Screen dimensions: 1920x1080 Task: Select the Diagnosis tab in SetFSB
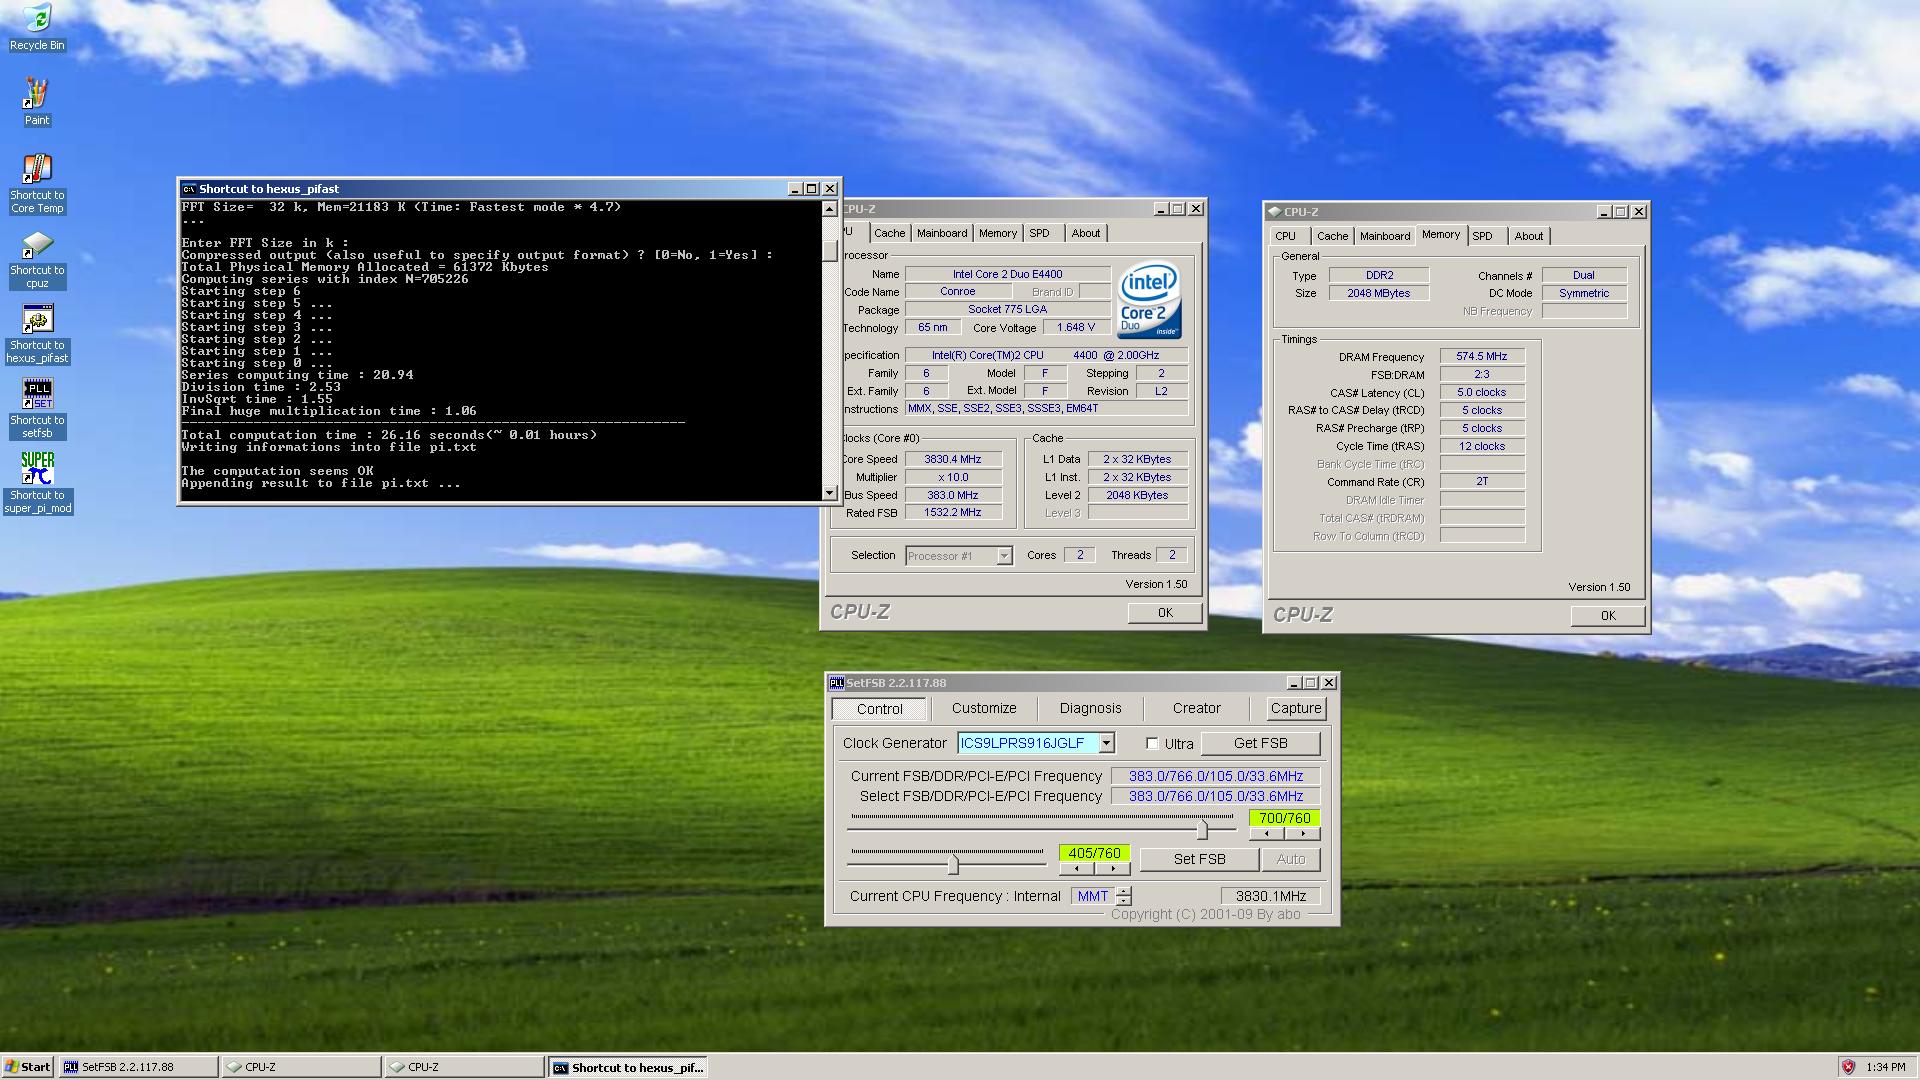pyautogui.click(x=1091, y=708)
